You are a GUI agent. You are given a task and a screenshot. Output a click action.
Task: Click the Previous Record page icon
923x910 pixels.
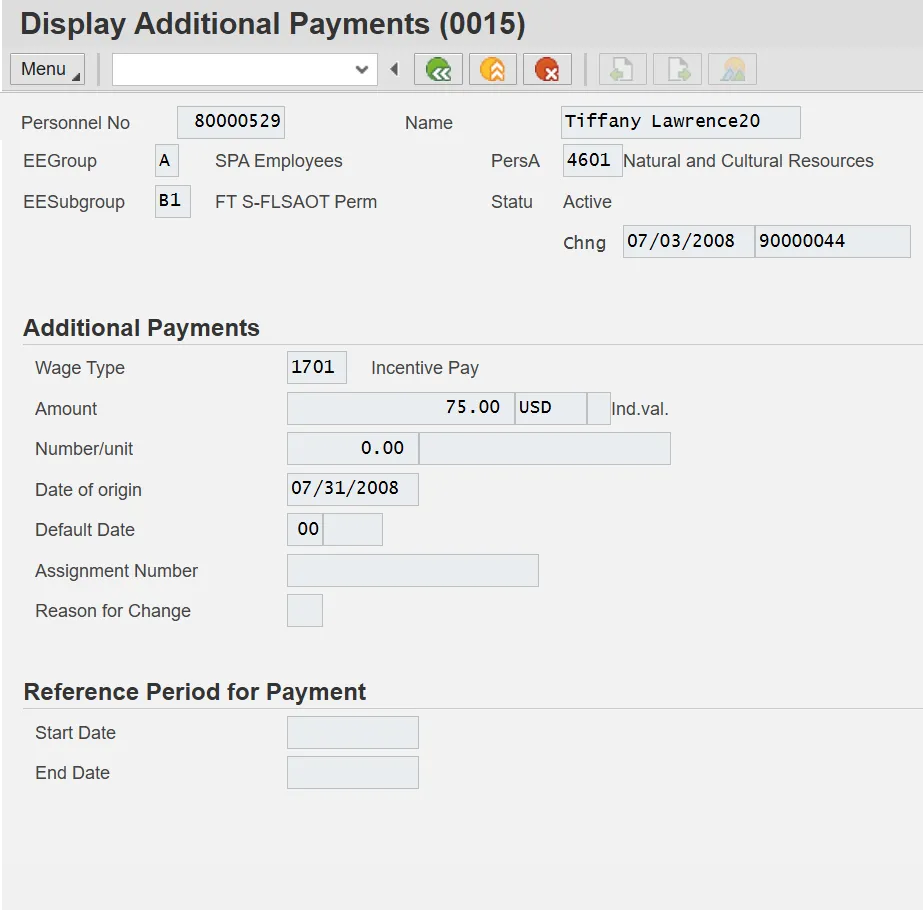[622, 69]
